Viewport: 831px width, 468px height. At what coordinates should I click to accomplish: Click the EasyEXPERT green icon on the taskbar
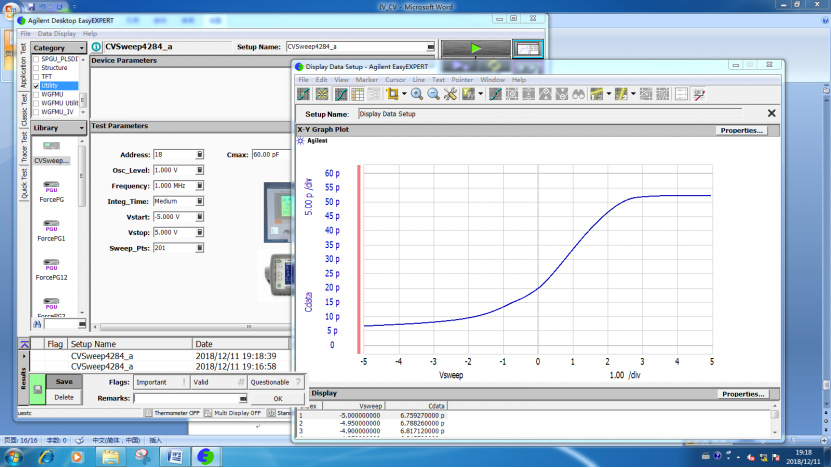tap(206, 456)
